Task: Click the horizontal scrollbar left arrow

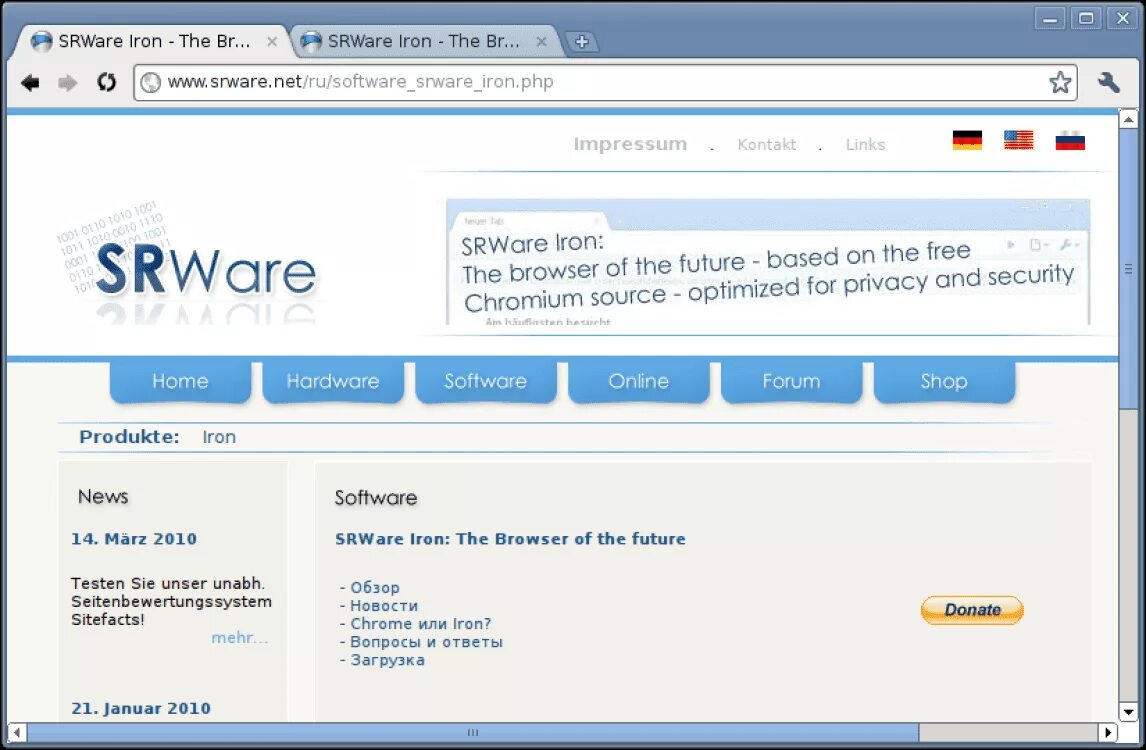Action: [16, 732]
